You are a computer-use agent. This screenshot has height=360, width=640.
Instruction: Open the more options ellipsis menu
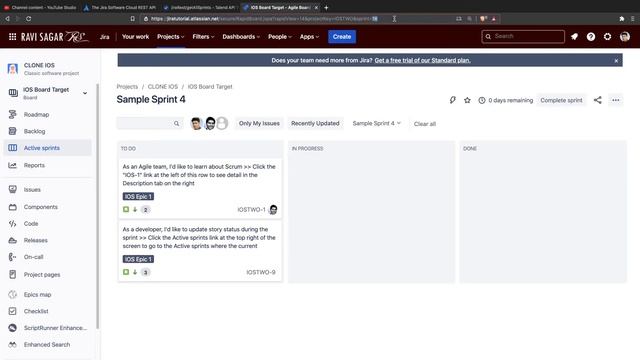616,100
